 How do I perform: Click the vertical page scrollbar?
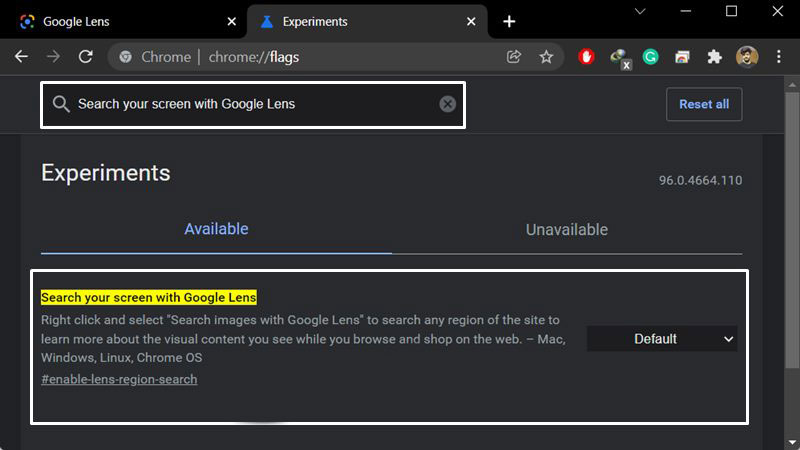click(792, 230)
